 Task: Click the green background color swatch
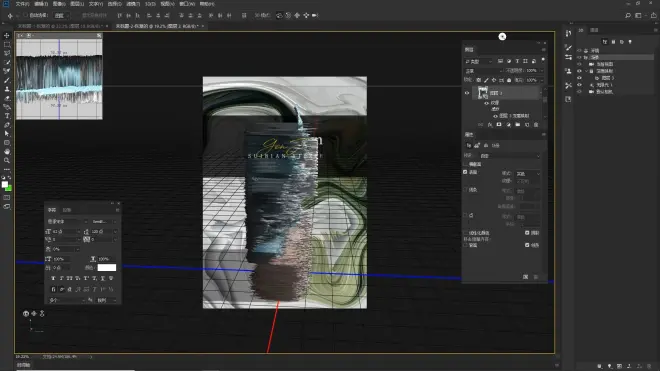pyautogui.click(x=8, y=188)
